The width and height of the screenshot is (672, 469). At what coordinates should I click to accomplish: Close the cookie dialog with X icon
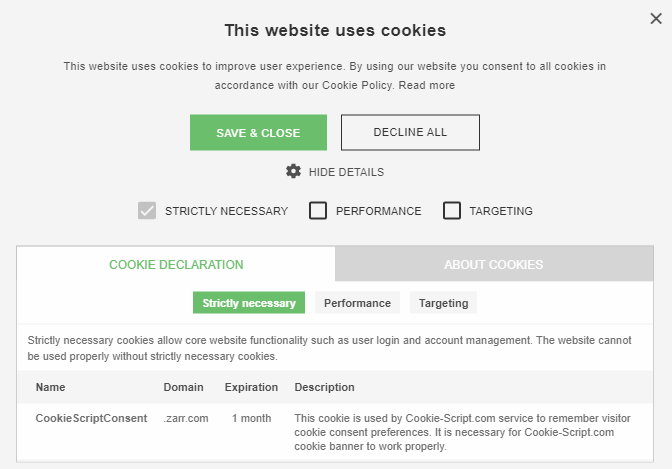point(656,18)
